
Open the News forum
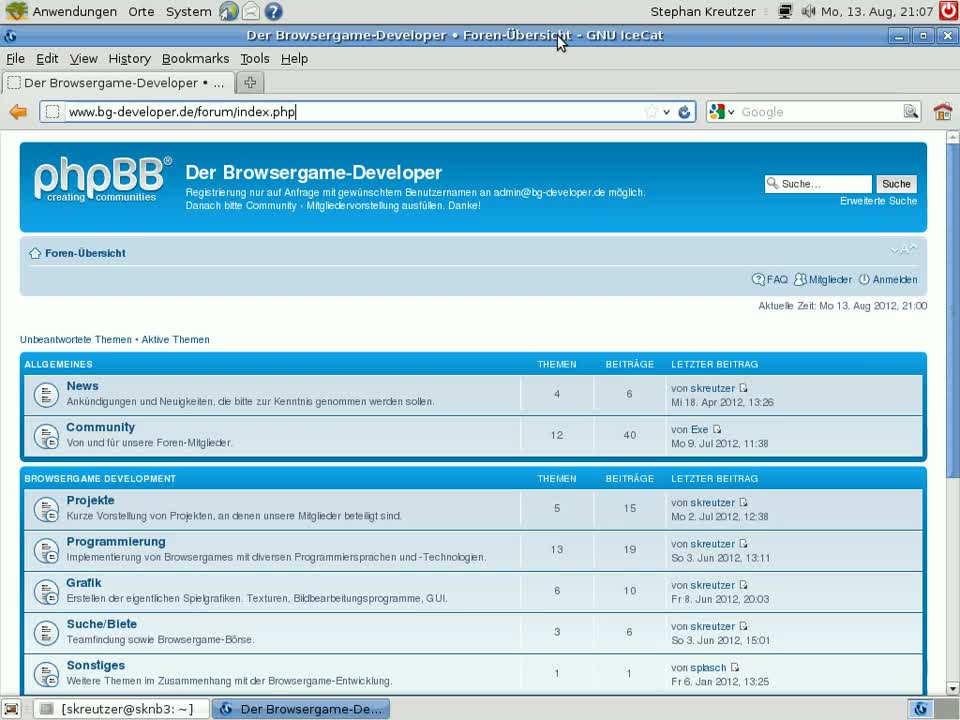[83, 386]
